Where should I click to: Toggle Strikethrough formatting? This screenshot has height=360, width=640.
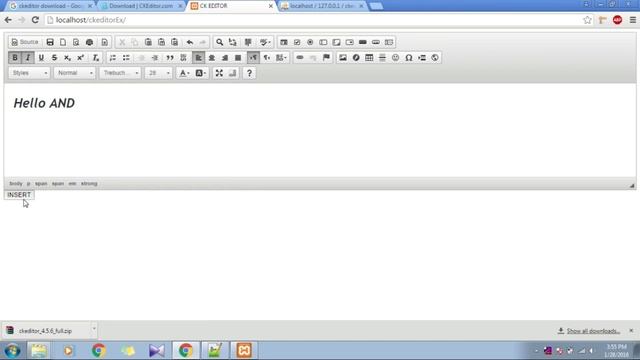click(54, 58)
